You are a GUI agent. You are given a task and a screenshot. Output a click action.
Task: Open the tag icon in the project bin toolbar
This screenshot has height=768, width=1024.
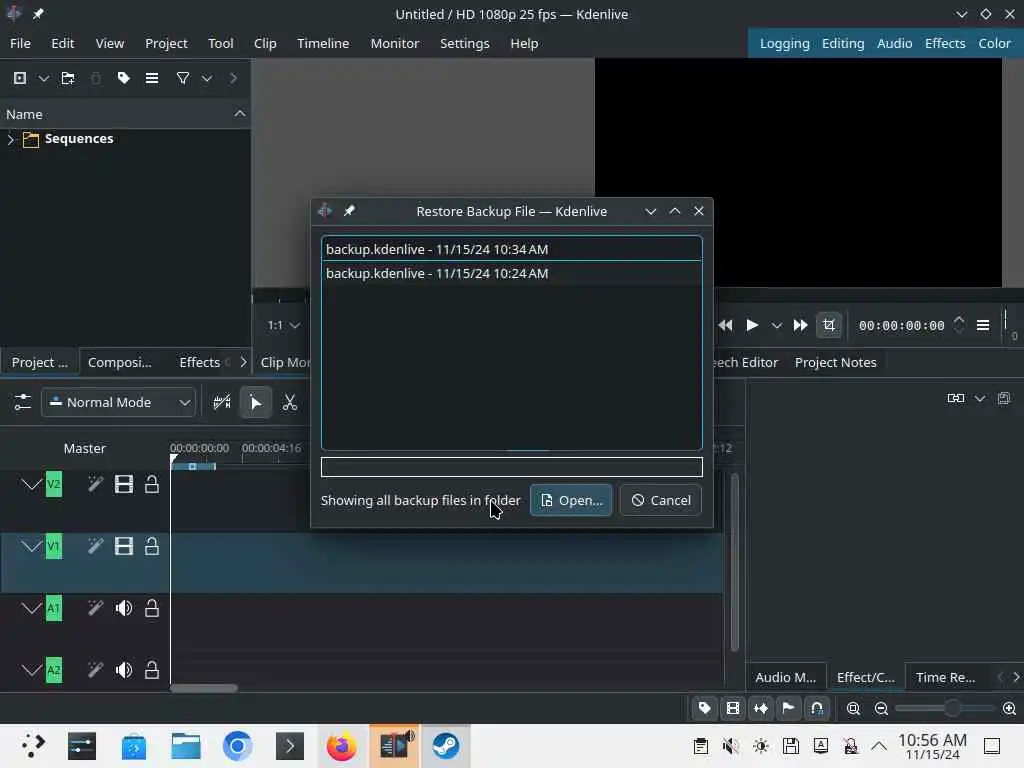click(x=123, y=78)
